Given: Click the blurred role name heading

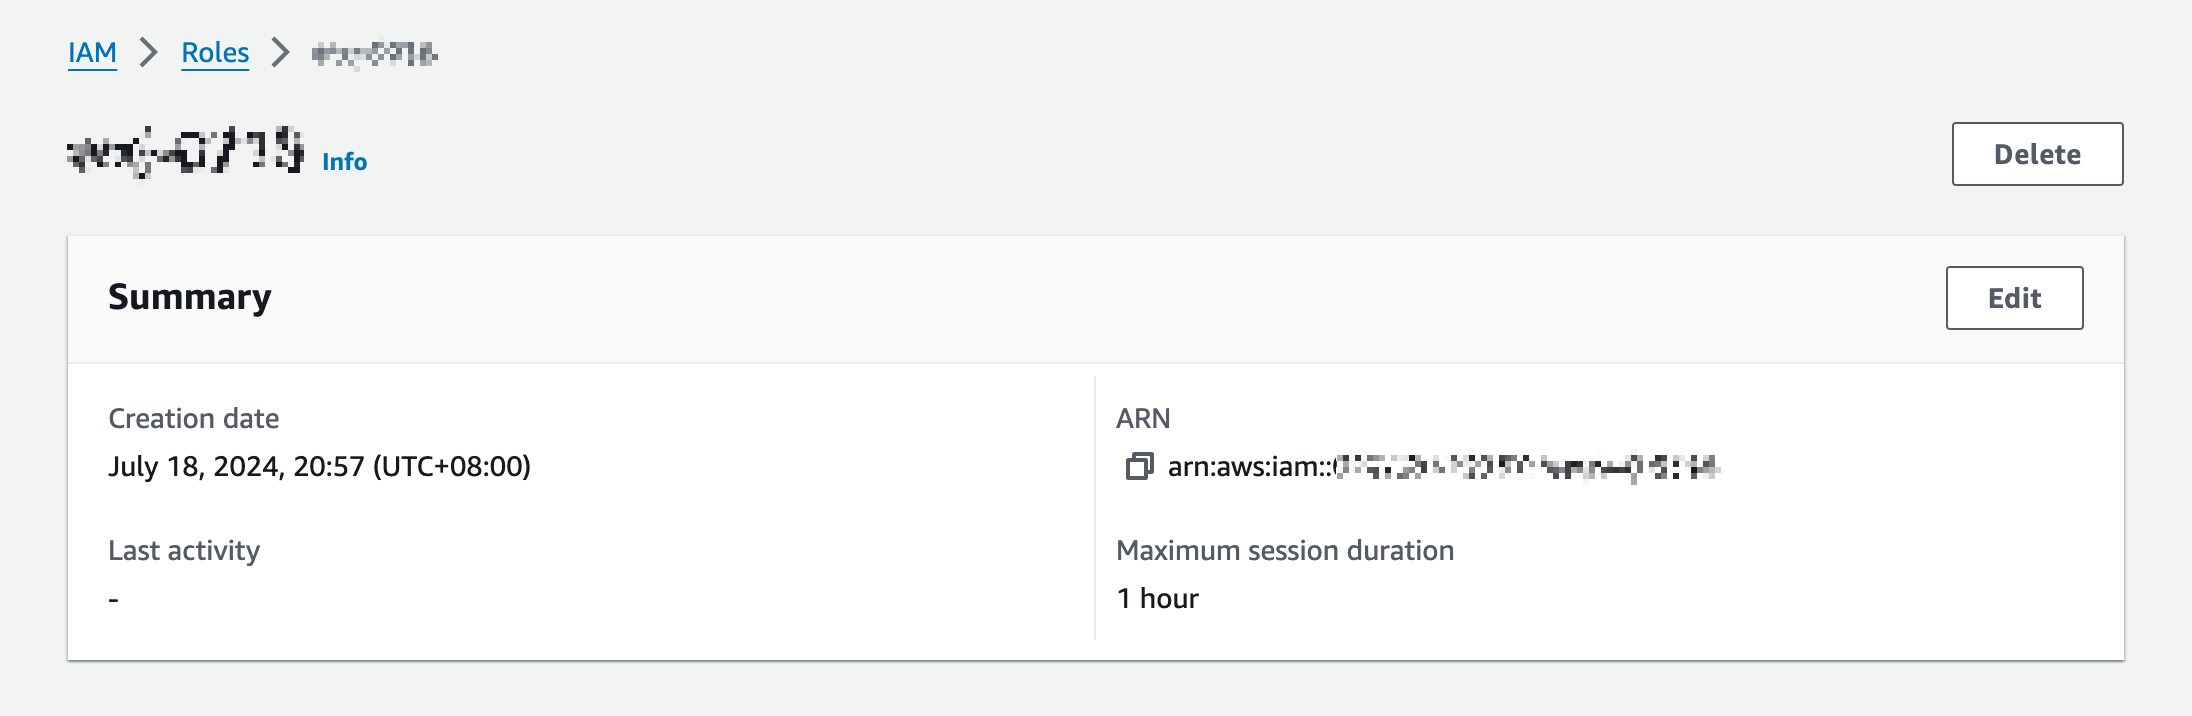Looking at the screenshot, I should (186, 152).
